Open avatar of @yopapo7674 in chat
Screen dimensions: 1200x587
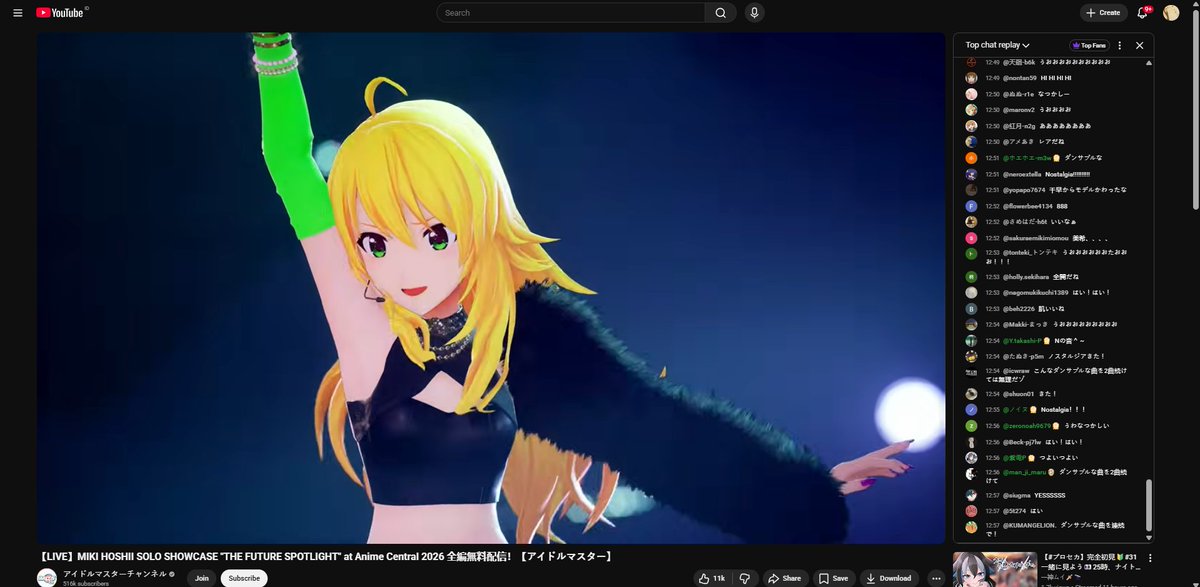coord(971,190)
